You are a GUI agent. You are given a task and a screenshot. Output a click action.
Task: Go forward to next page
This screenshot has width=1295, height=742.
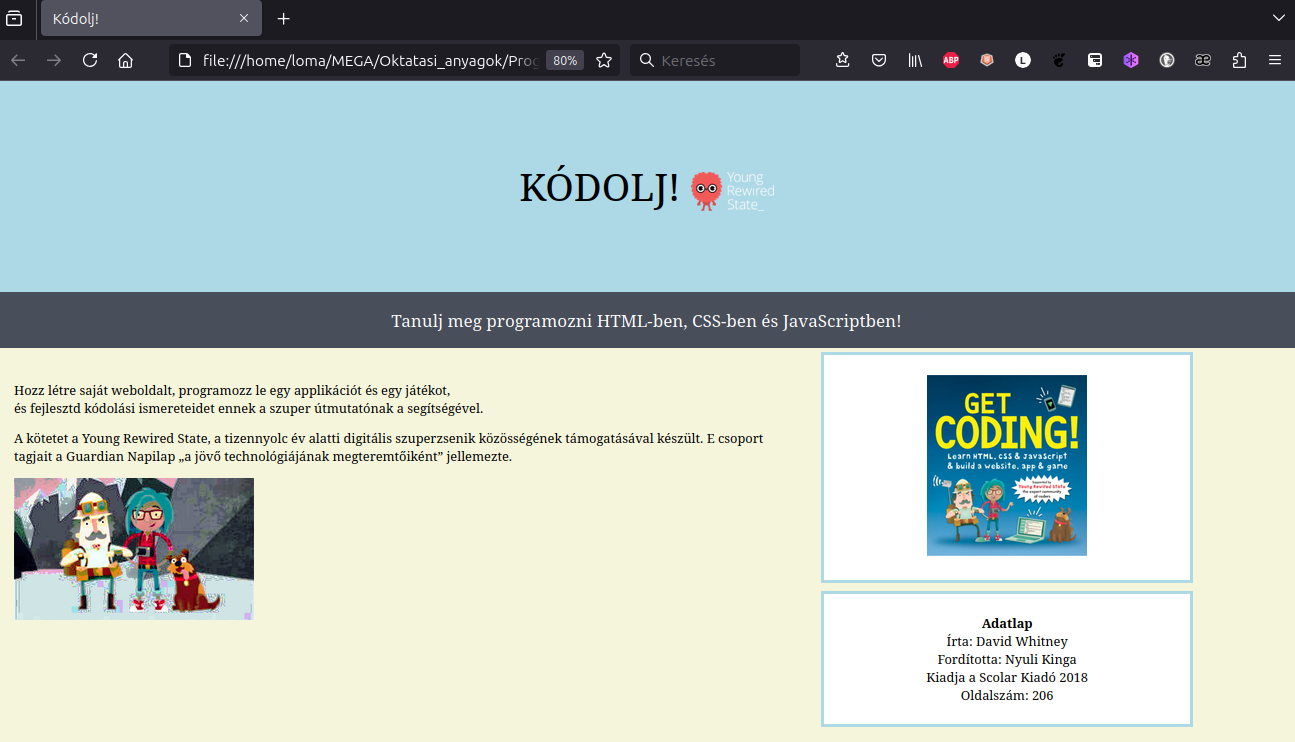[54, 60]
